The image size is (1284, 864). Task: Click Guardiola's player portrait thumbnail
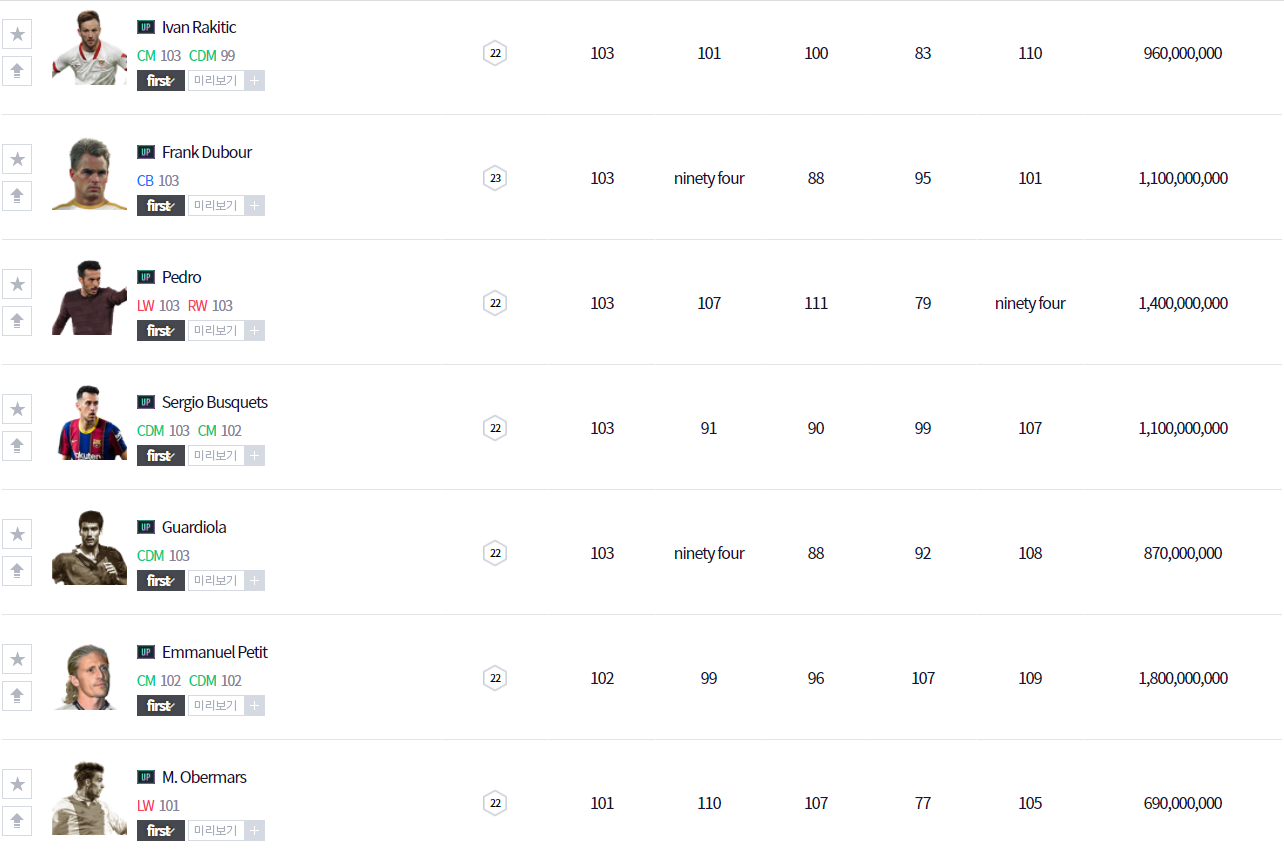click(89, 548)
